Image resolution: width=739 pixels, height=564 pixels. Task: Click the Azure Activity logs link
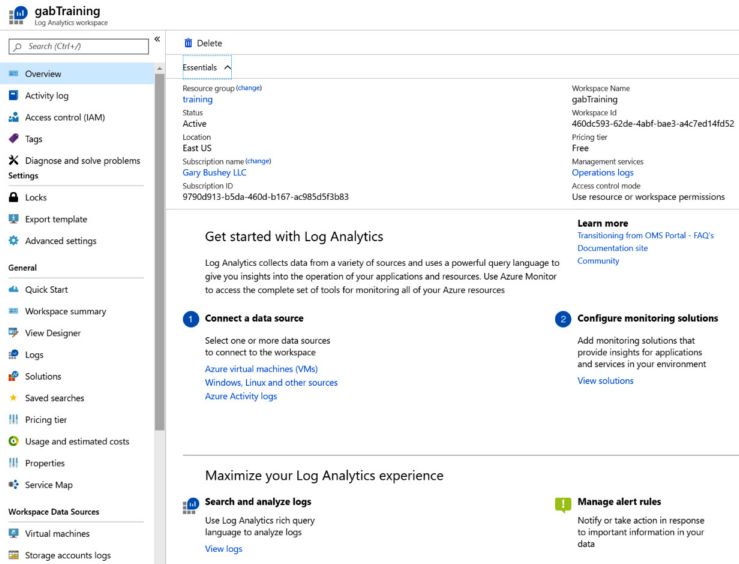[x=241, y=396]
